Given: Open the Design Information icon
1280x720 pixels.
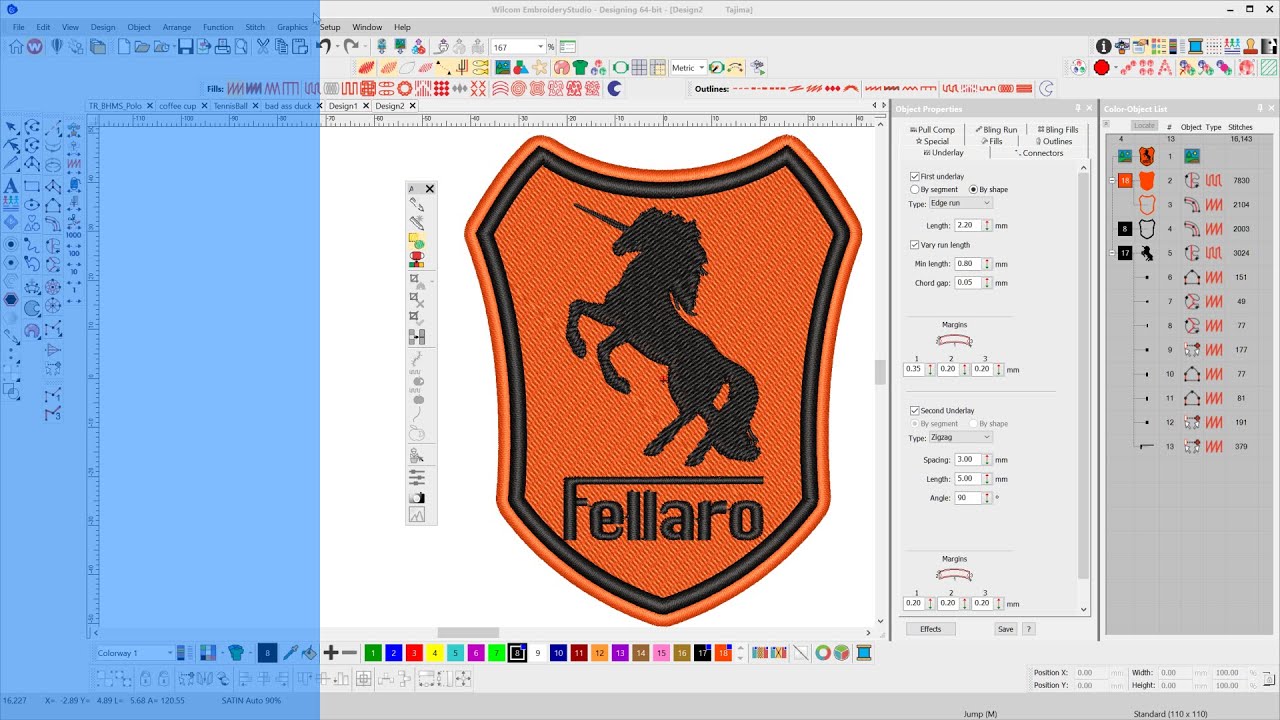Looking at the screenshot, I should (x=1104, y=46).
